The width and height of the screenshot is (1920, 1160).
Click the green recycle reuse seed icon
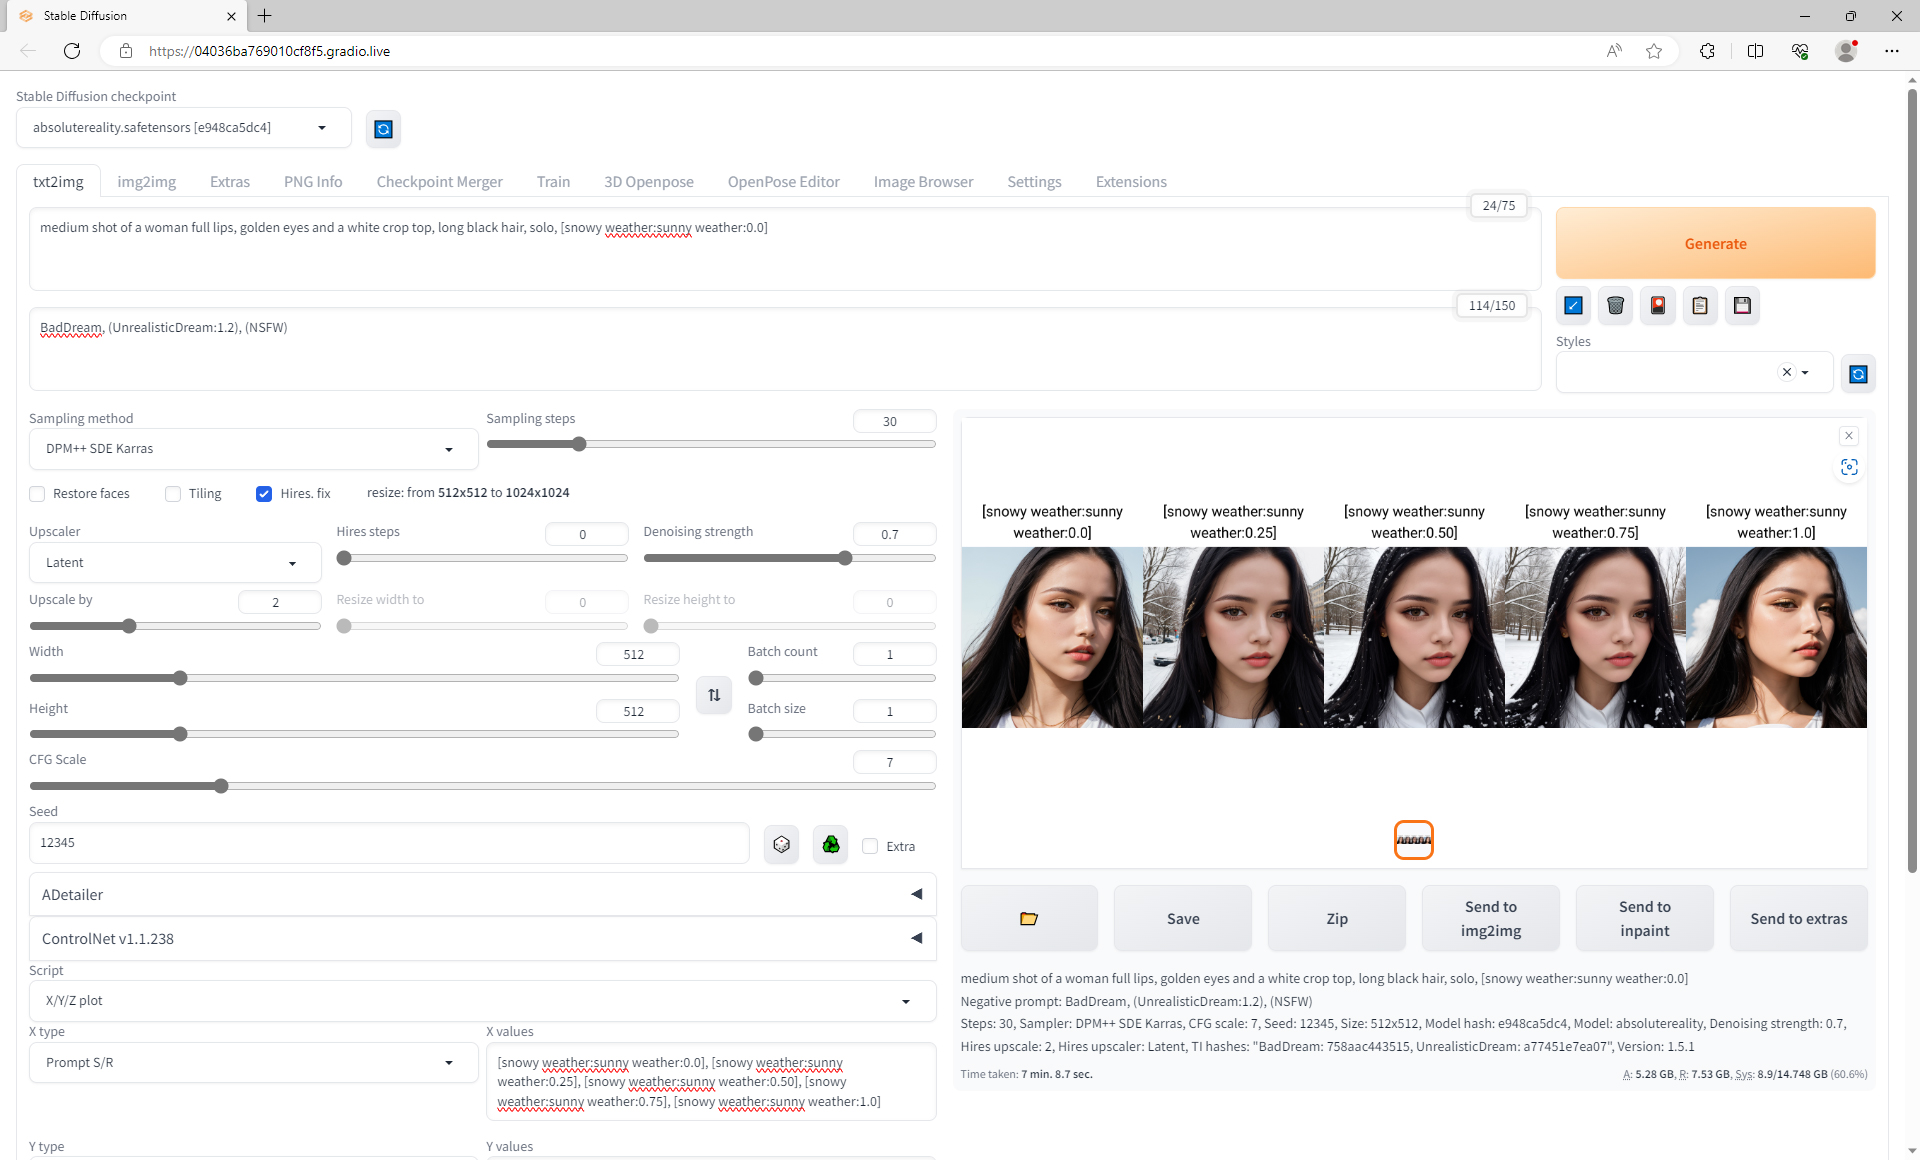coord(830,845)
